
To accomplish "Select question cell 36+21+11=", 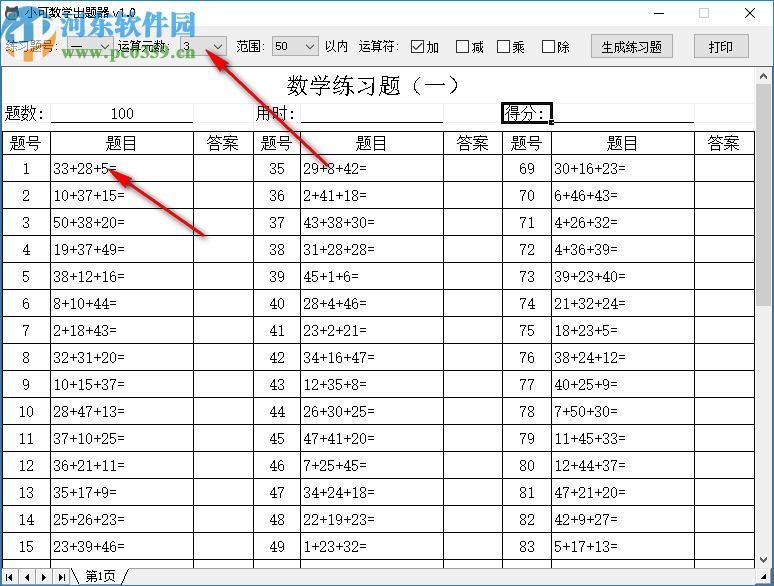I will [x=122, y=465].
